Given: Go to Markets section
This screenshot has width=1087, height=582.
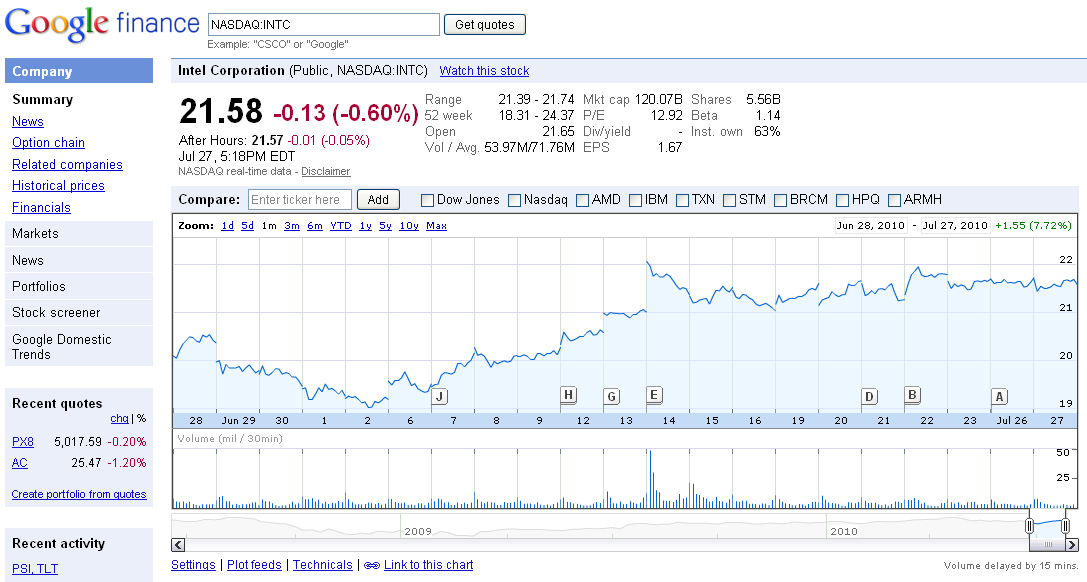Looking at the screenshot, I should [x=78, y=233].
